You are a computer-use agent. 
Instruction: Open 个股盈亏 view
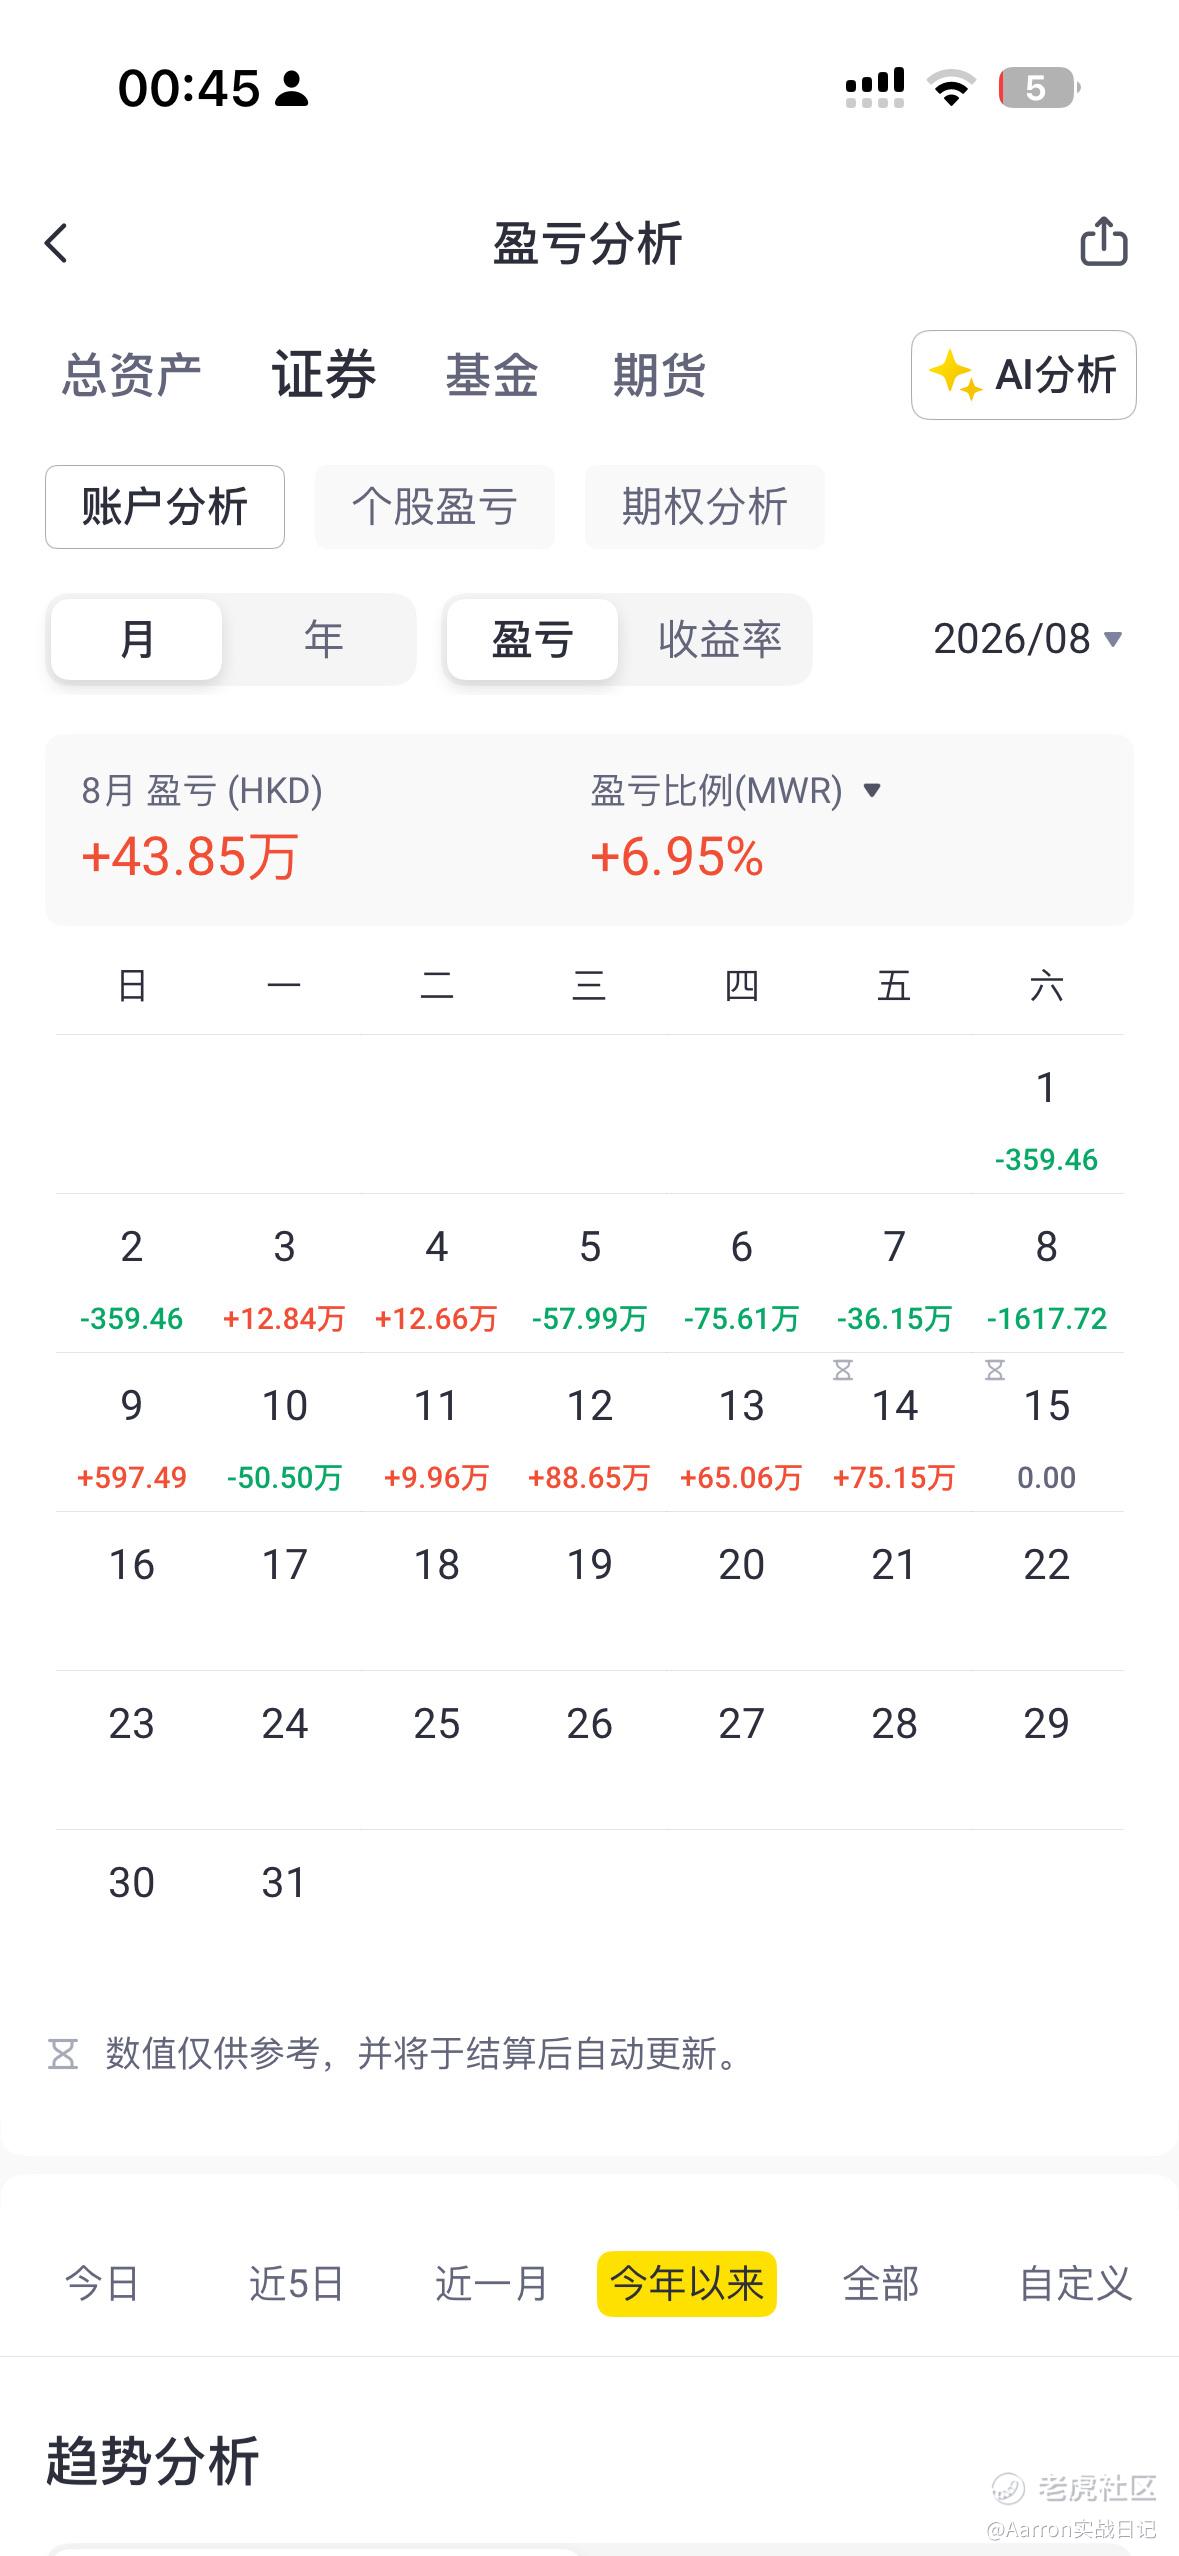435,507
